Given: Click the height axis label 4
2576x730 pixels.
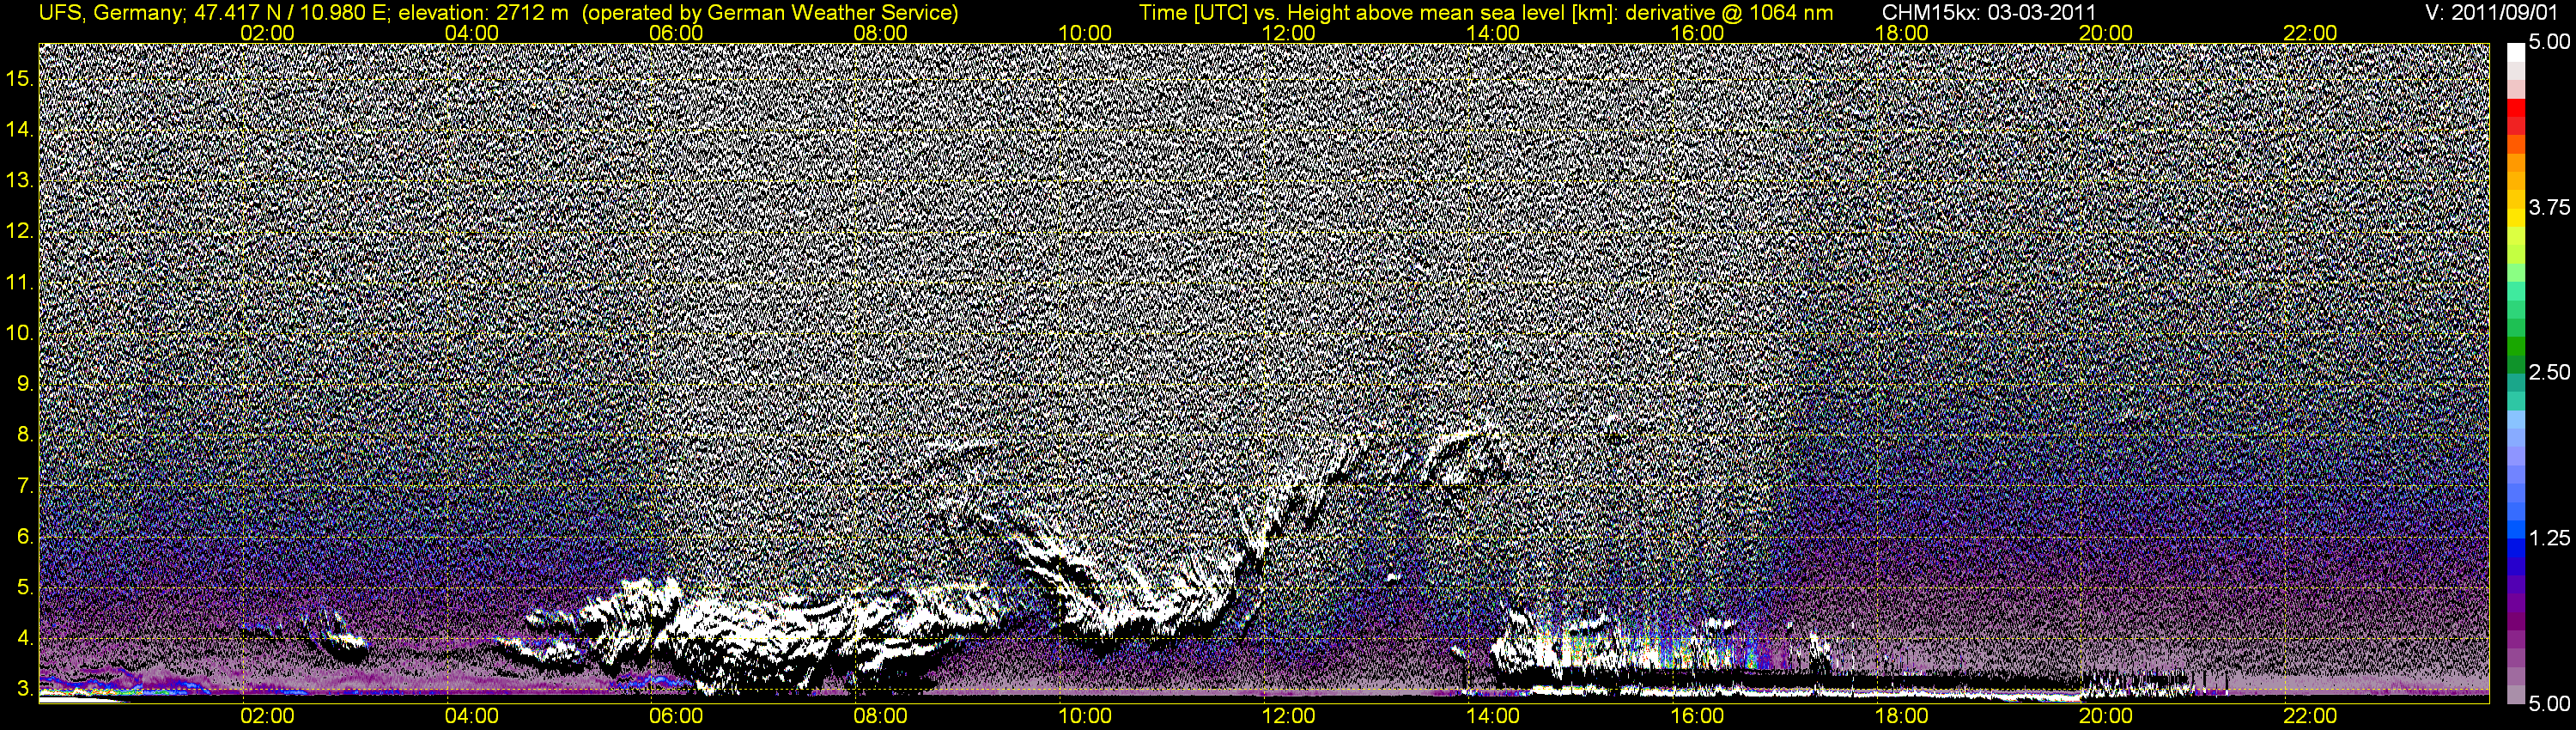Looking at the screenshot, I should coord(24,638).
